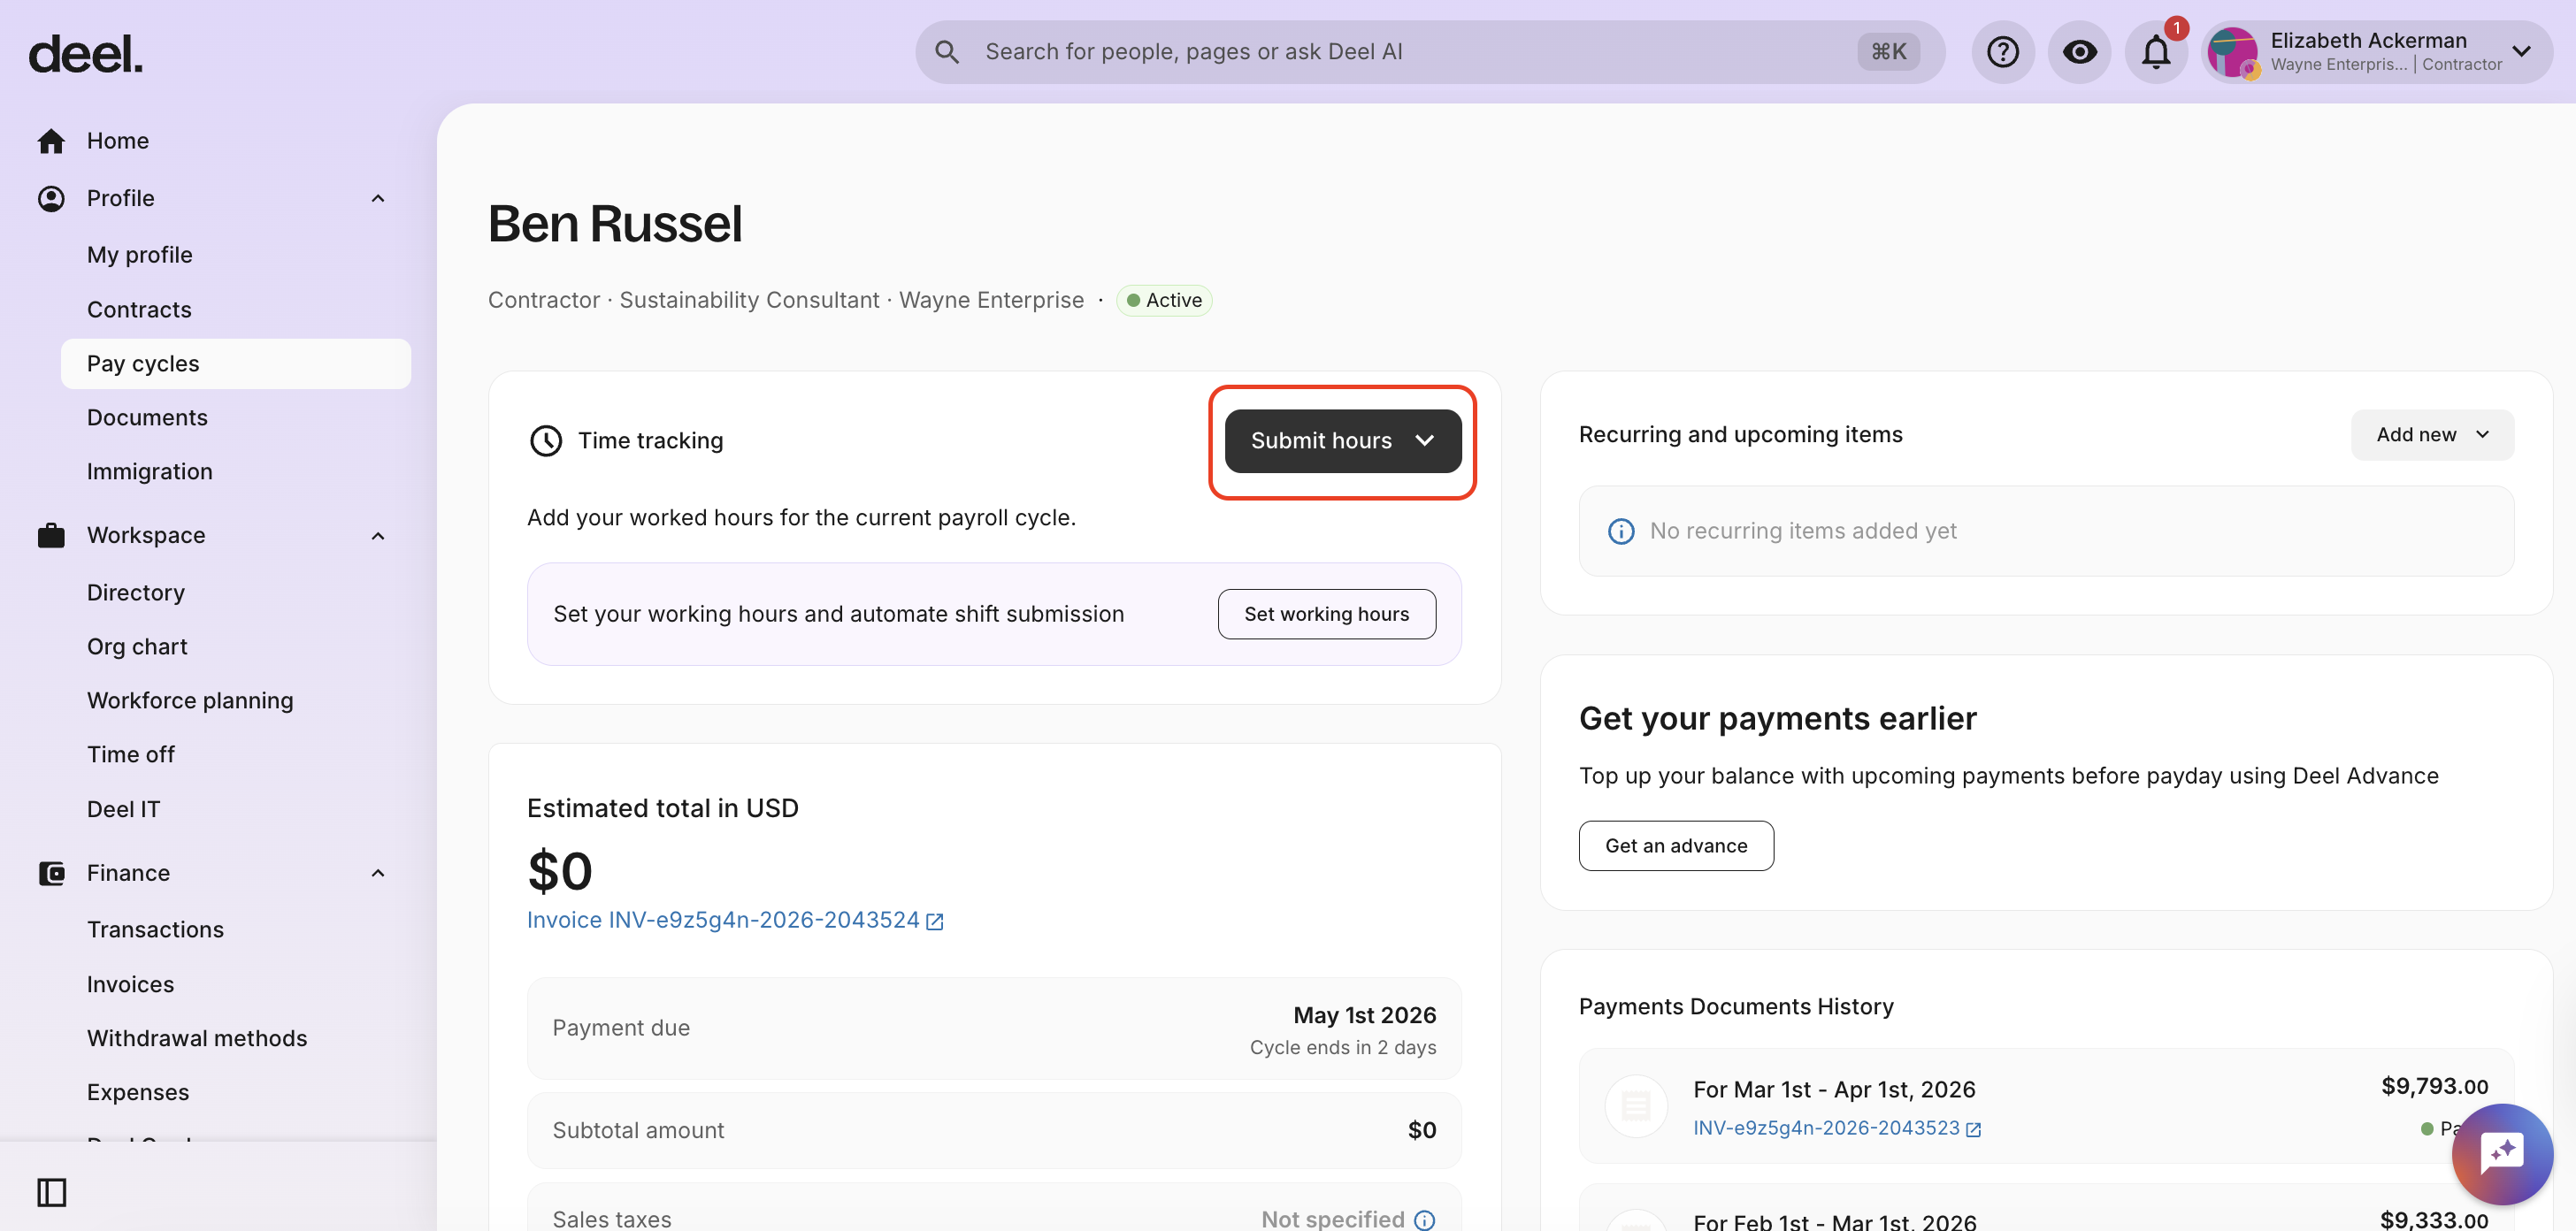The width and height of the screenshot is (2576, 1231).
Task: Collapse the Workspace section chevron
Action: 378,536
